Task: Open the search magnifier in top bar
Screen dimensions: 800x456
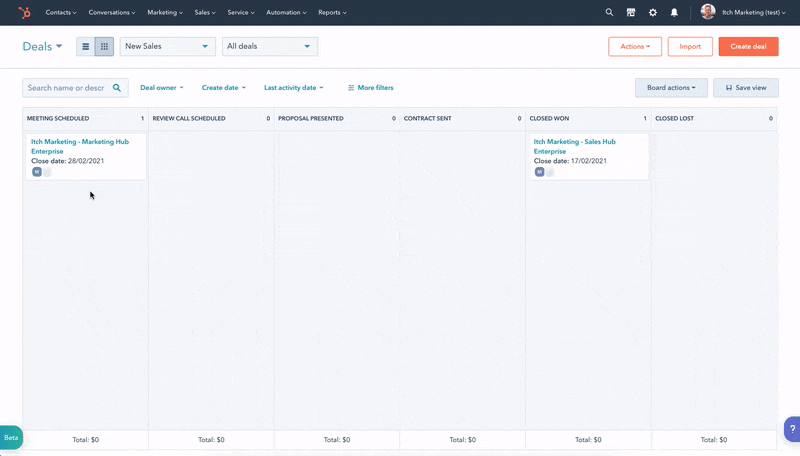Action: pos(609,12)
